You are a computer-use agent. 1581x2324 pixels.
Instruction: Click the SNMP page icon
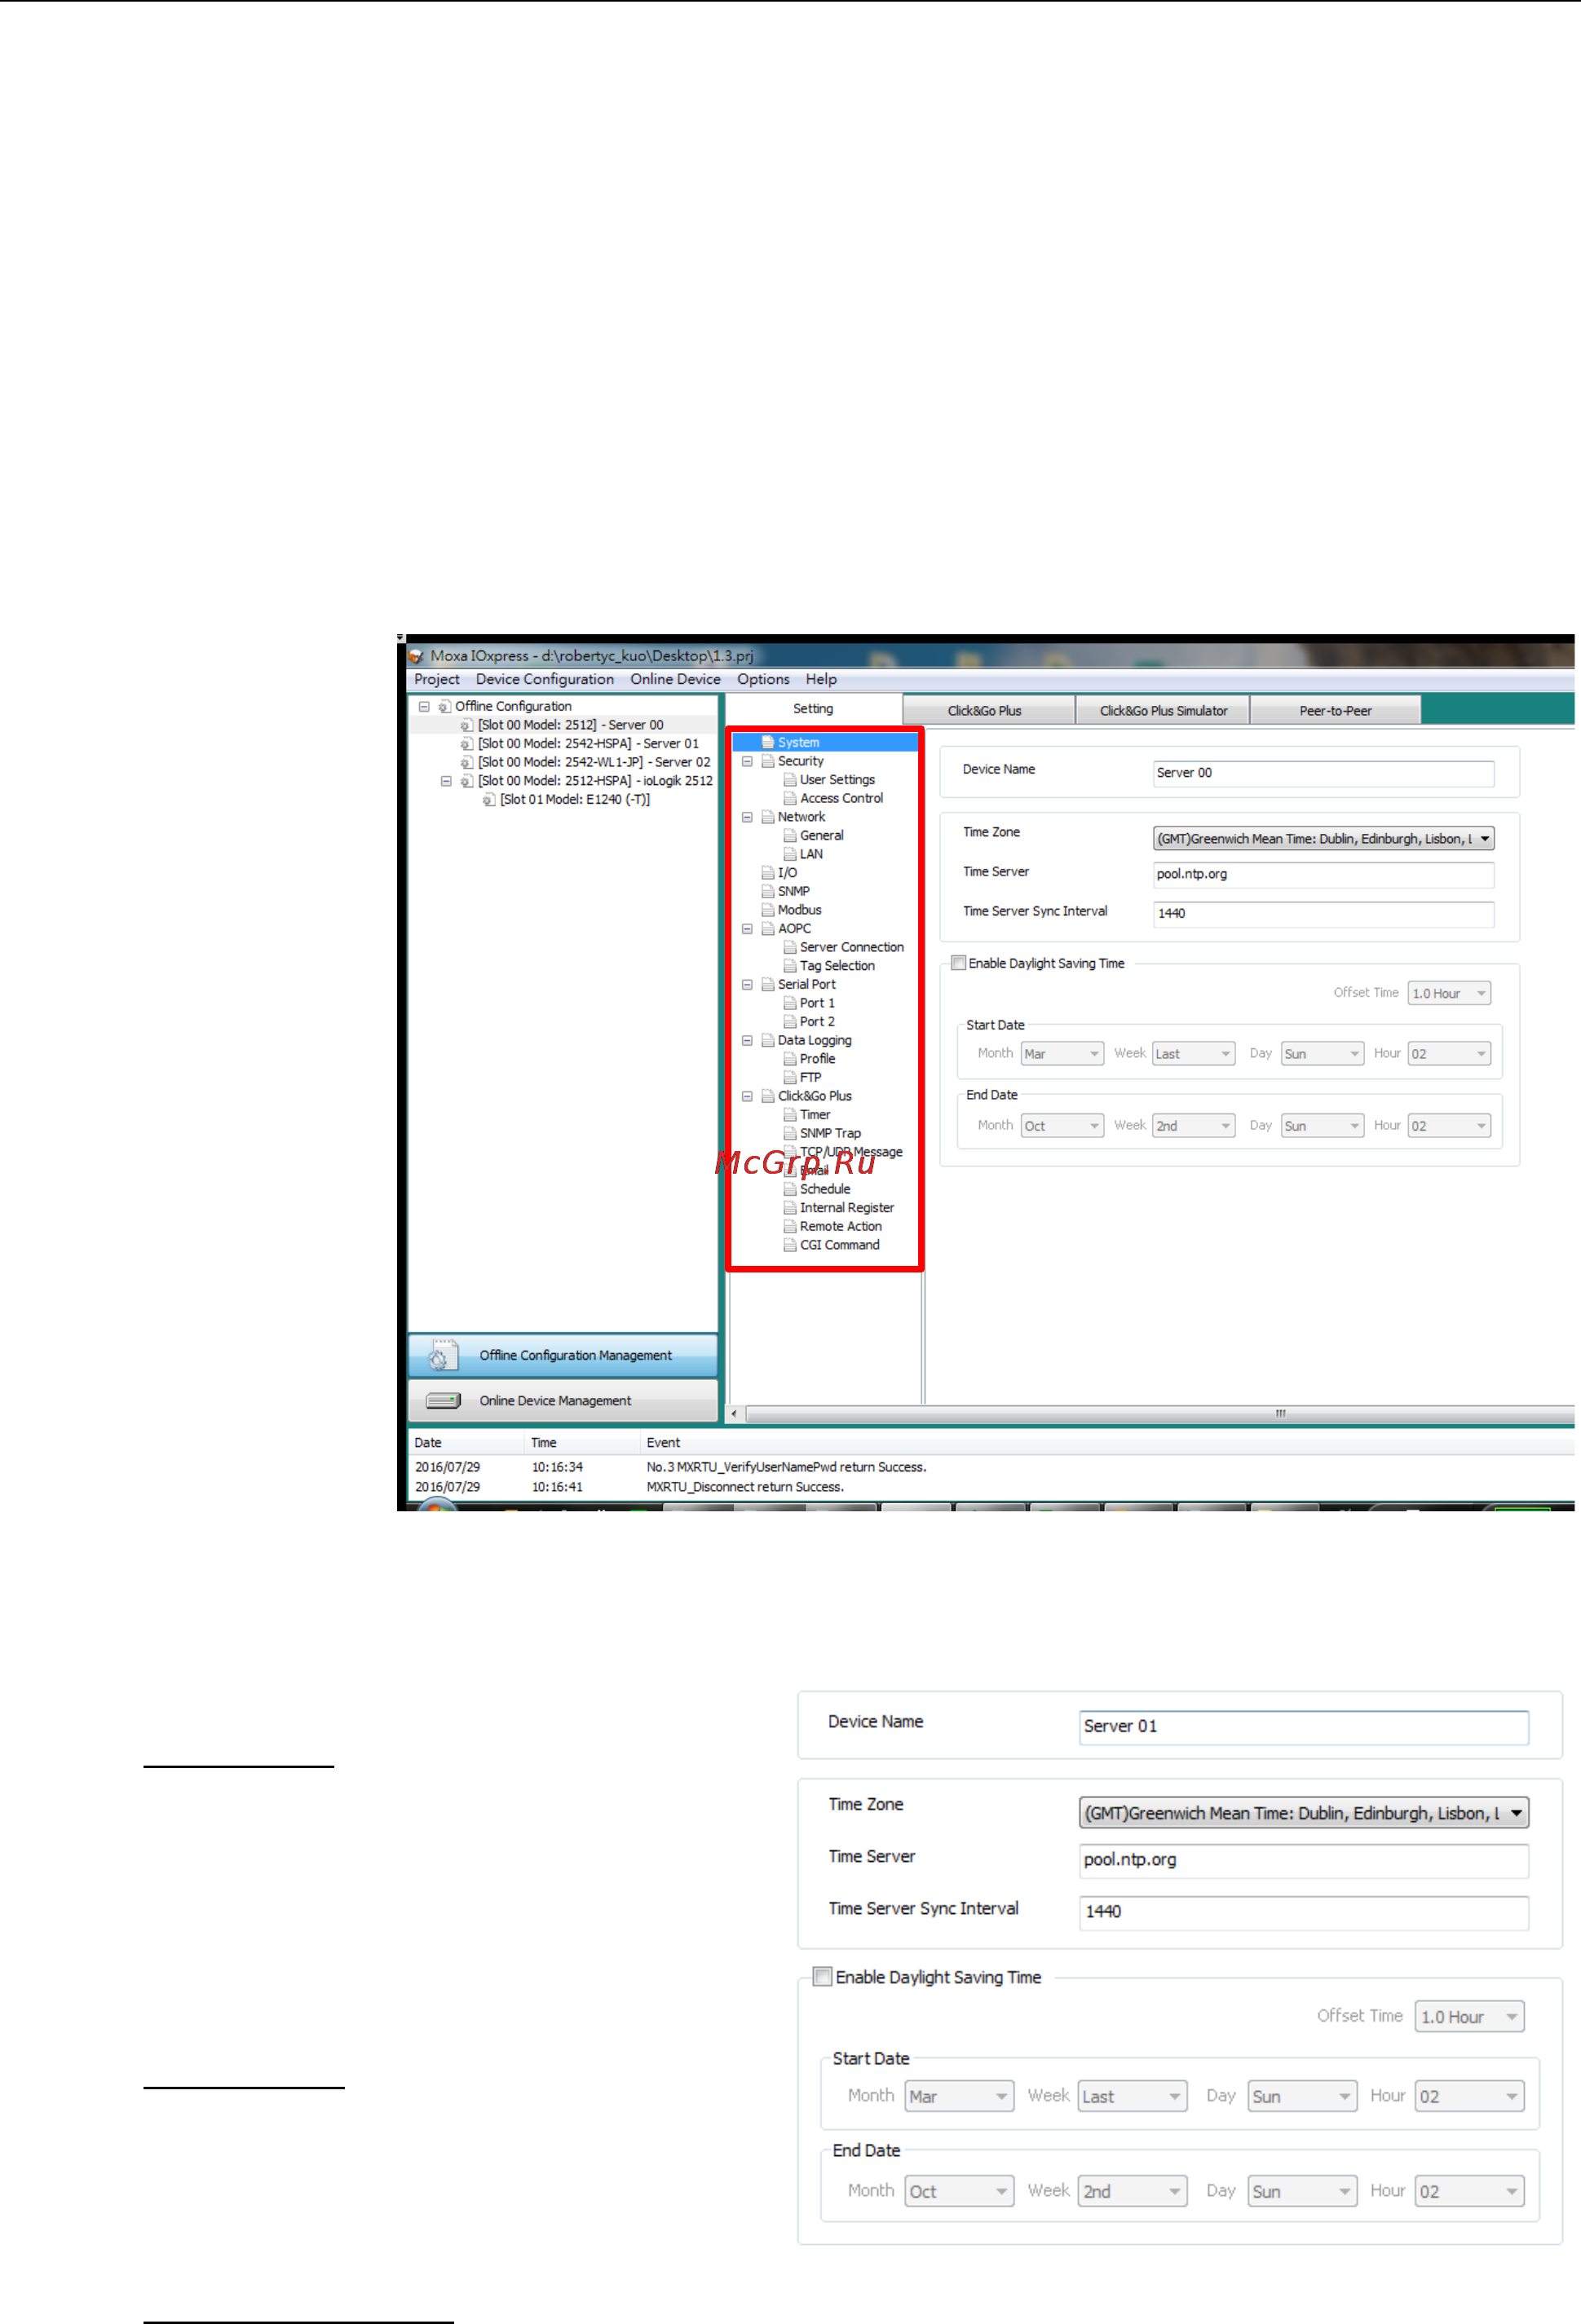(768, 891)
